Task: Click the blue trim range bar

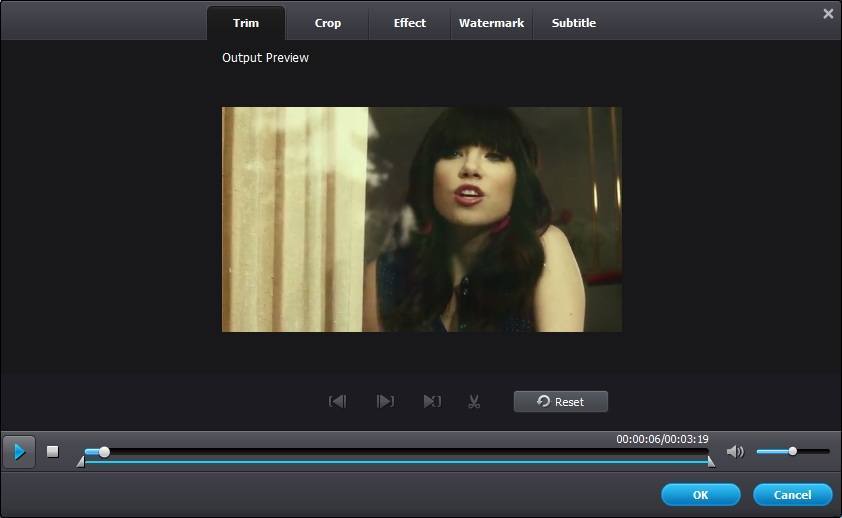Action: [x=396, y=462]
